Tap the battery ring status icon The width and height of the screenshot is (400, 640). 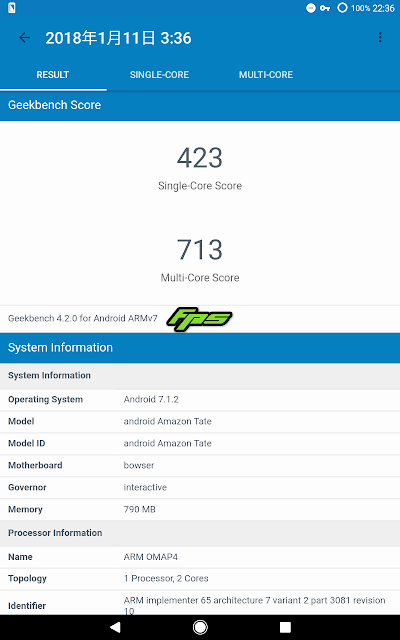tap(342, 8)
